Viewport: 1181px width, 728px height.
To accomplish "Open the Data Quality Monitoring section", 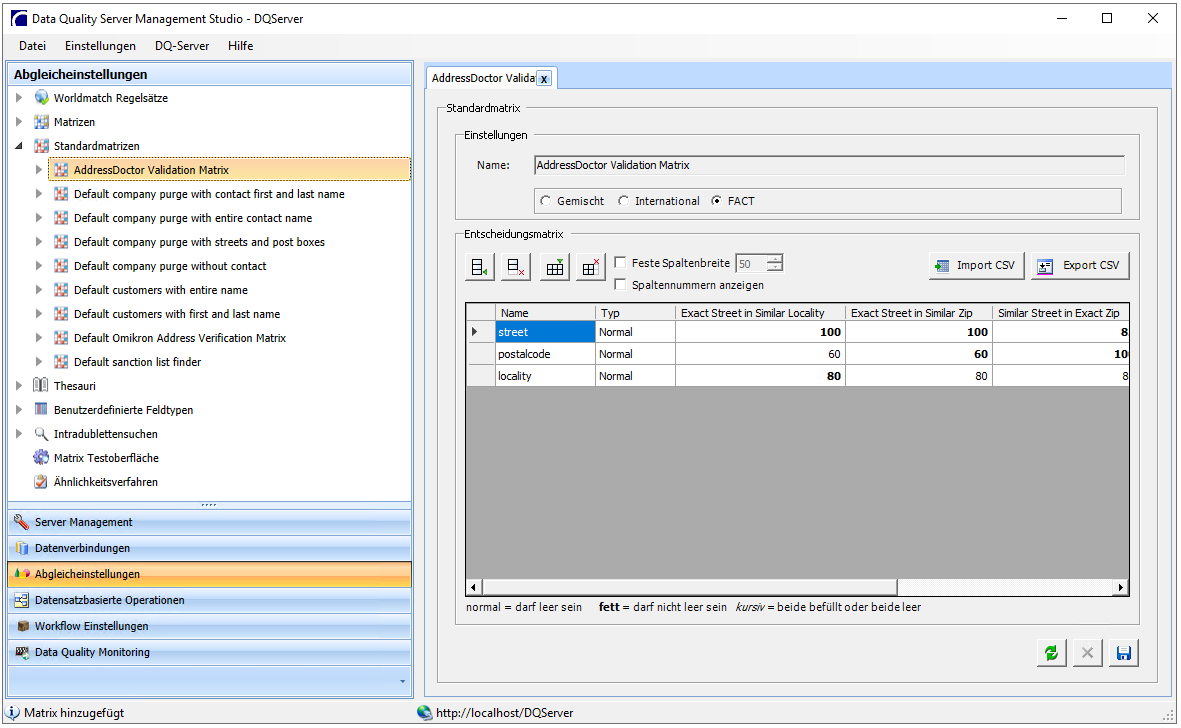I will coord(209,652).
